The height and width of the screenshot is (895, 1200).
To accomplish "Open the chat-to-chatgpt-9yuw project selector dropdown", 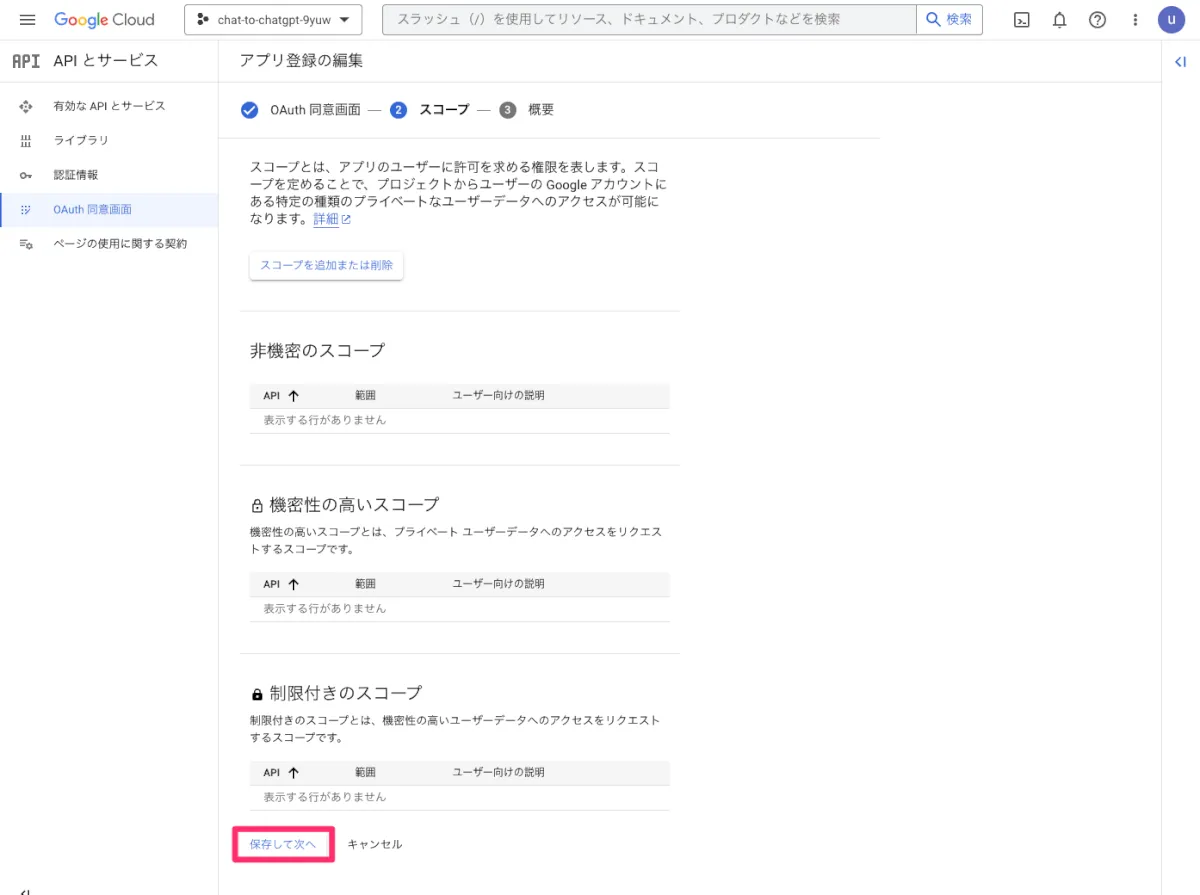I will [273, 20].
